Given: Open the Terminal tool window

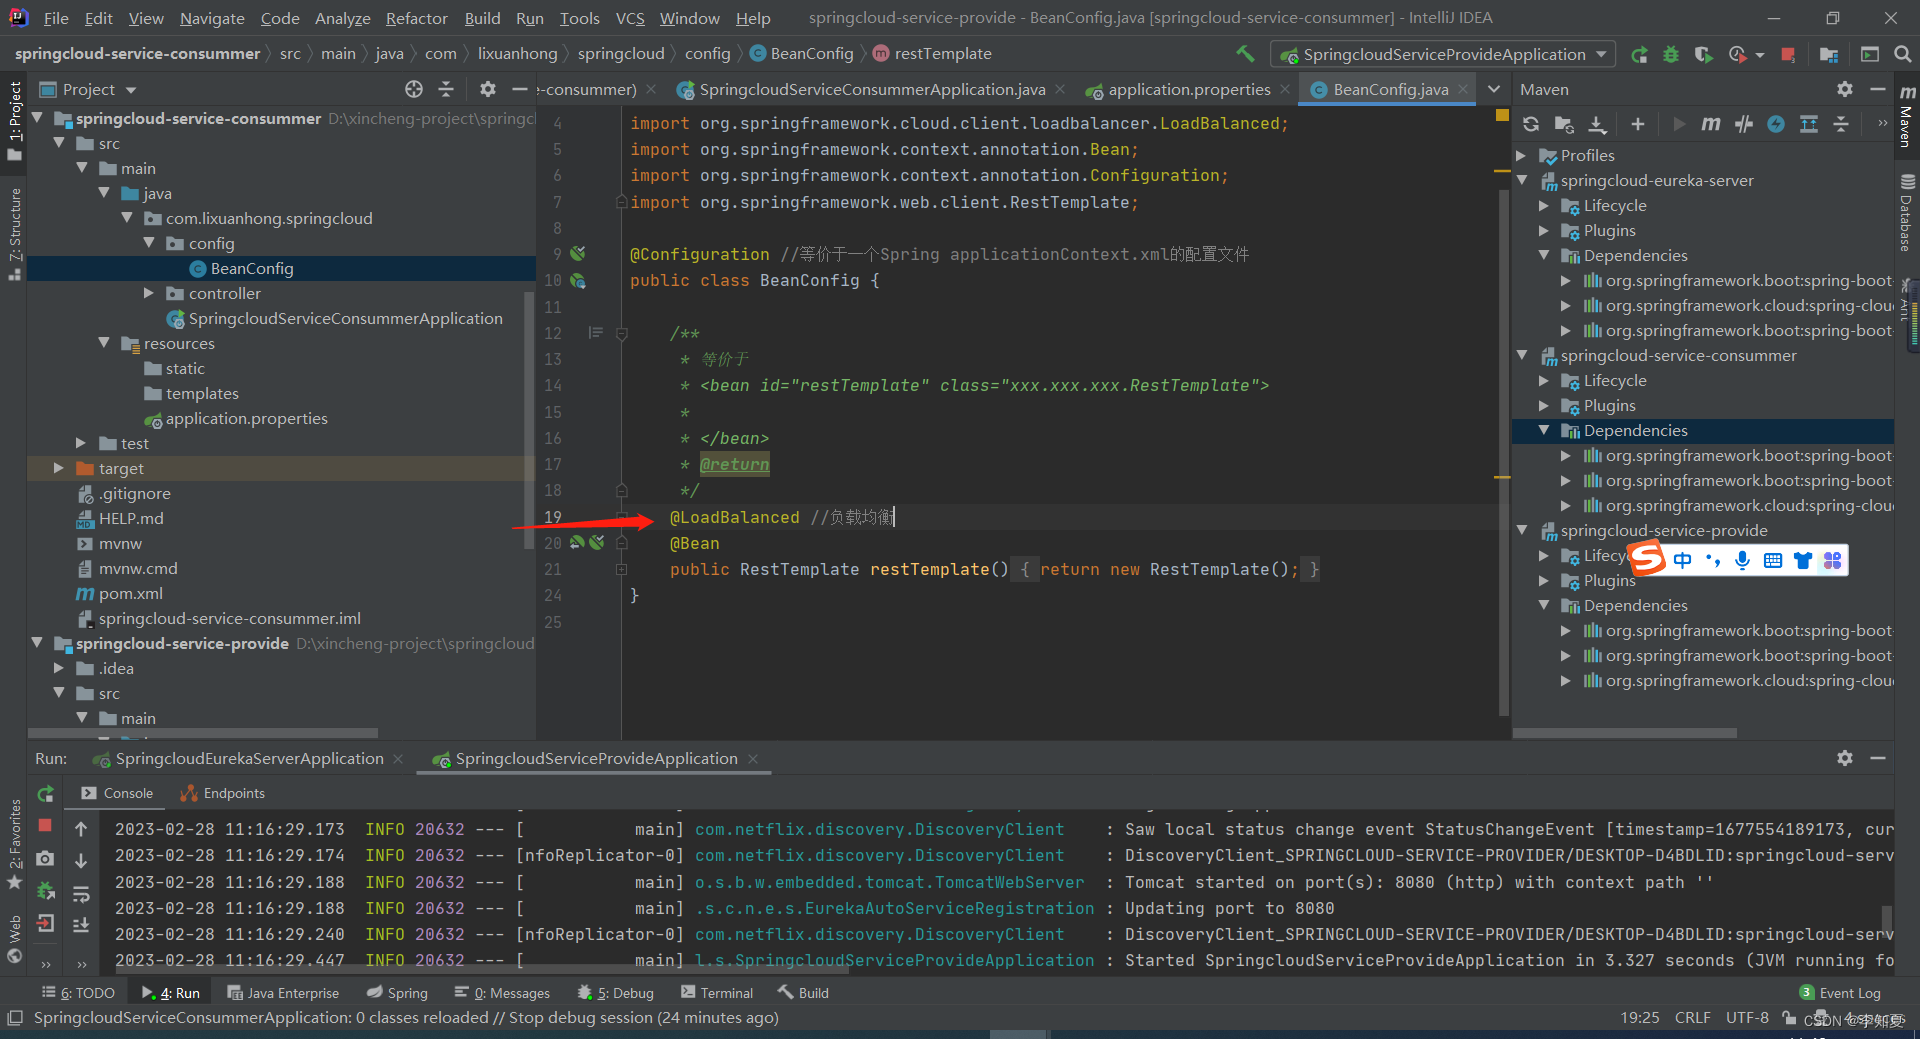Looking at the screenshot, I should 716,992.
